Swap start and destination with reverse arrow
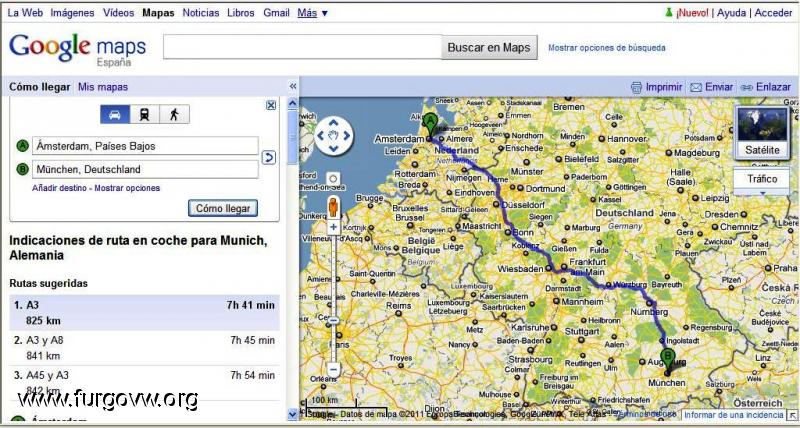This screenshot has width=800, height=428. tap(269, 158)
